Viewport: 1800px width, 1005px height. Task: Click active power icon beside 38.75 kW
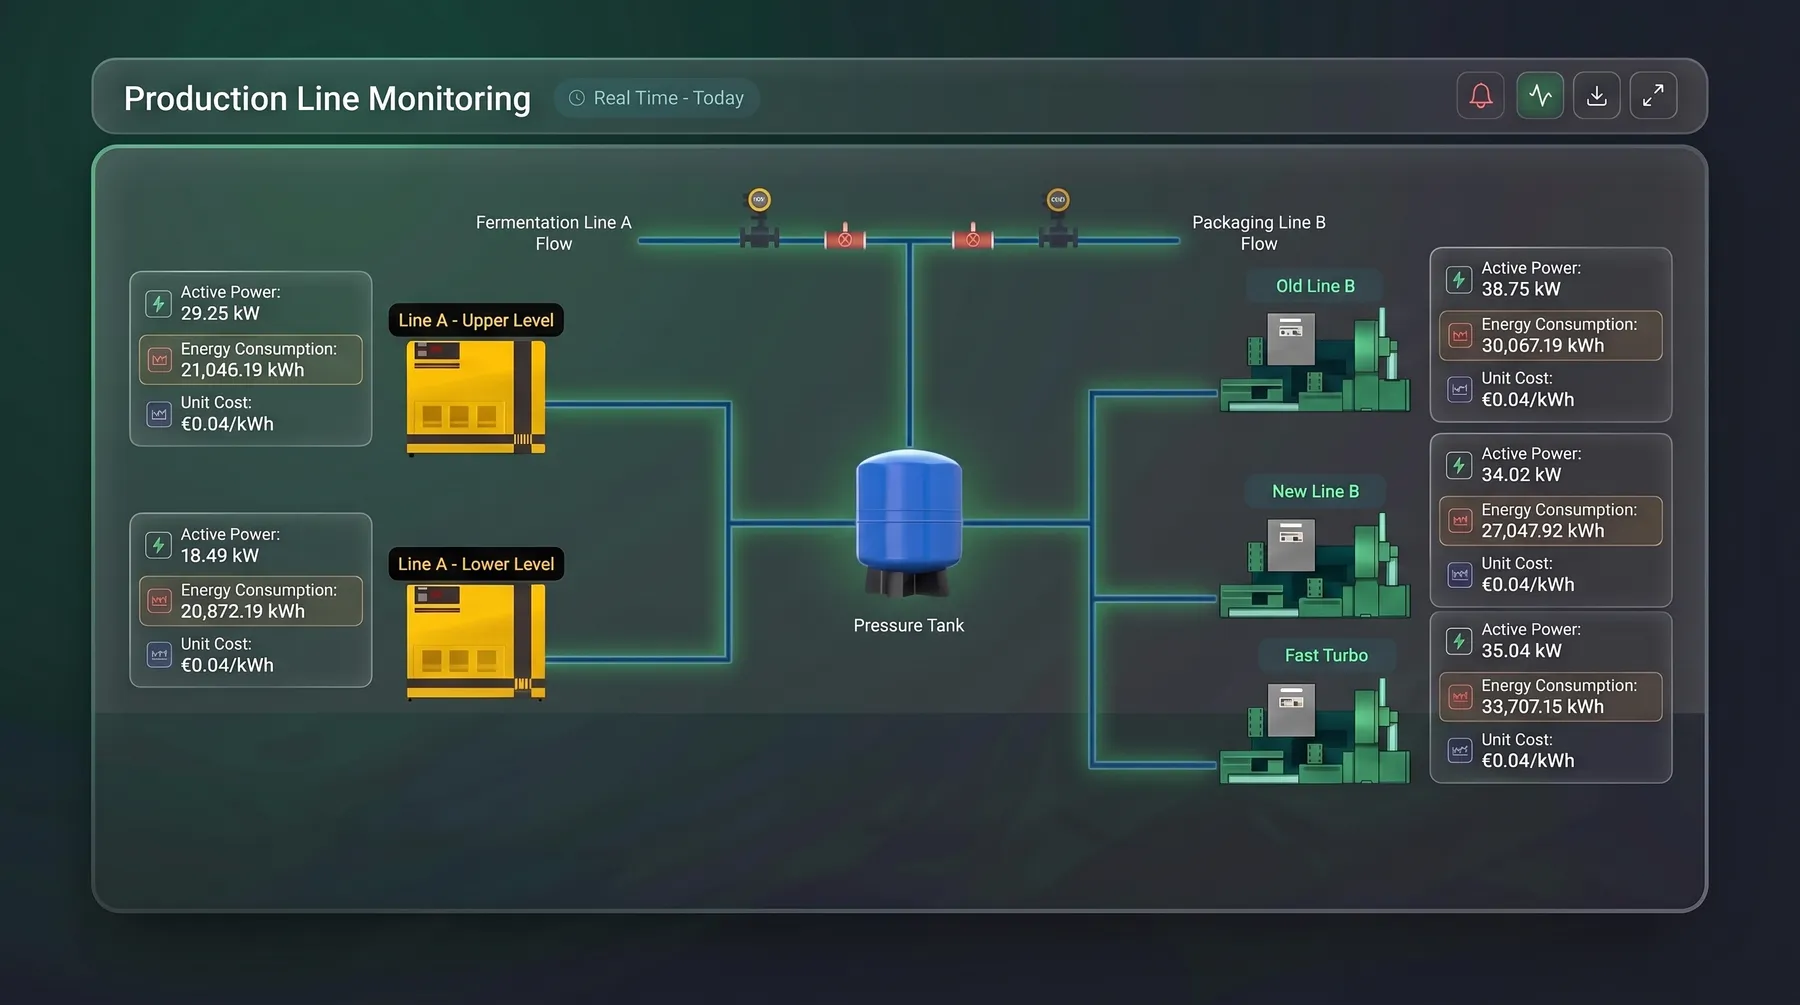pos(1459,279)
